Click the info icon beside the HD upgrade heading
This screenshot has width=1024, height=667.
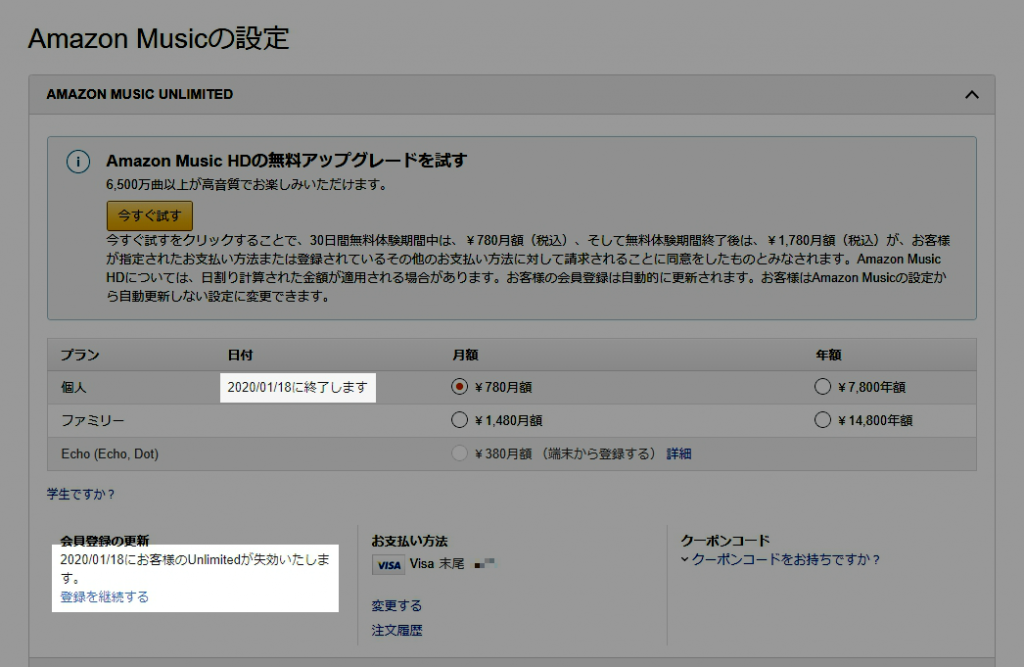[78, 161]
